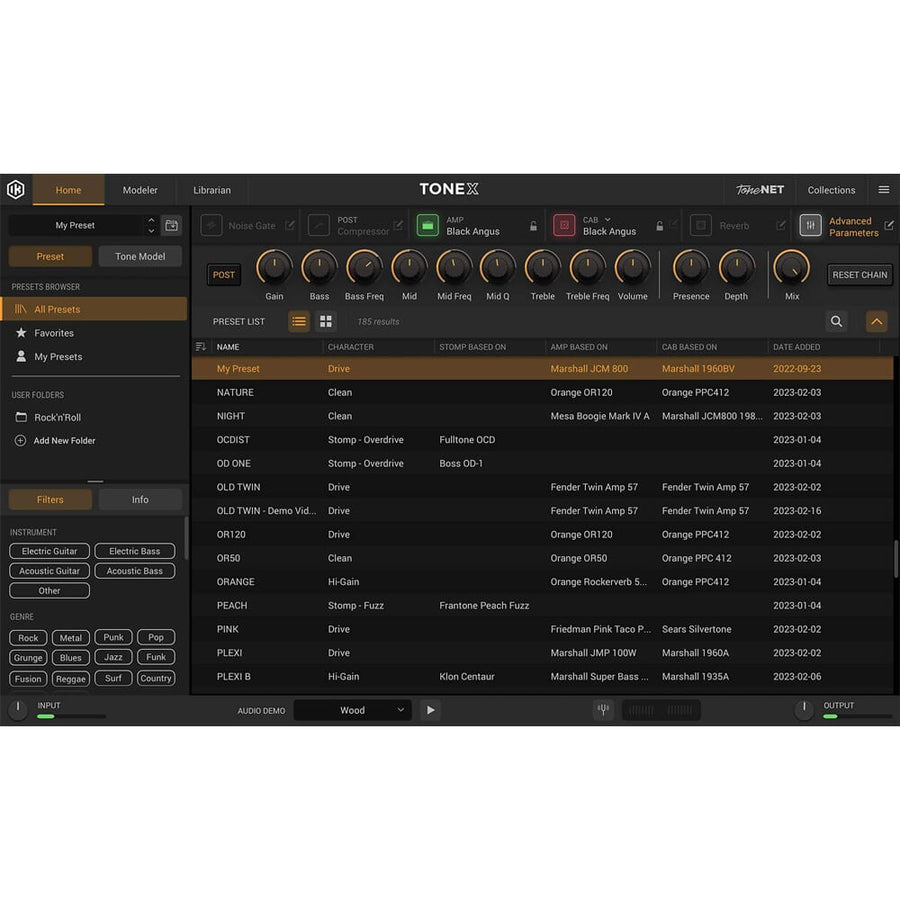Collapse preset list with orange chevron
The height and width of the screenshot is (900, 900).
click(876, 321)
